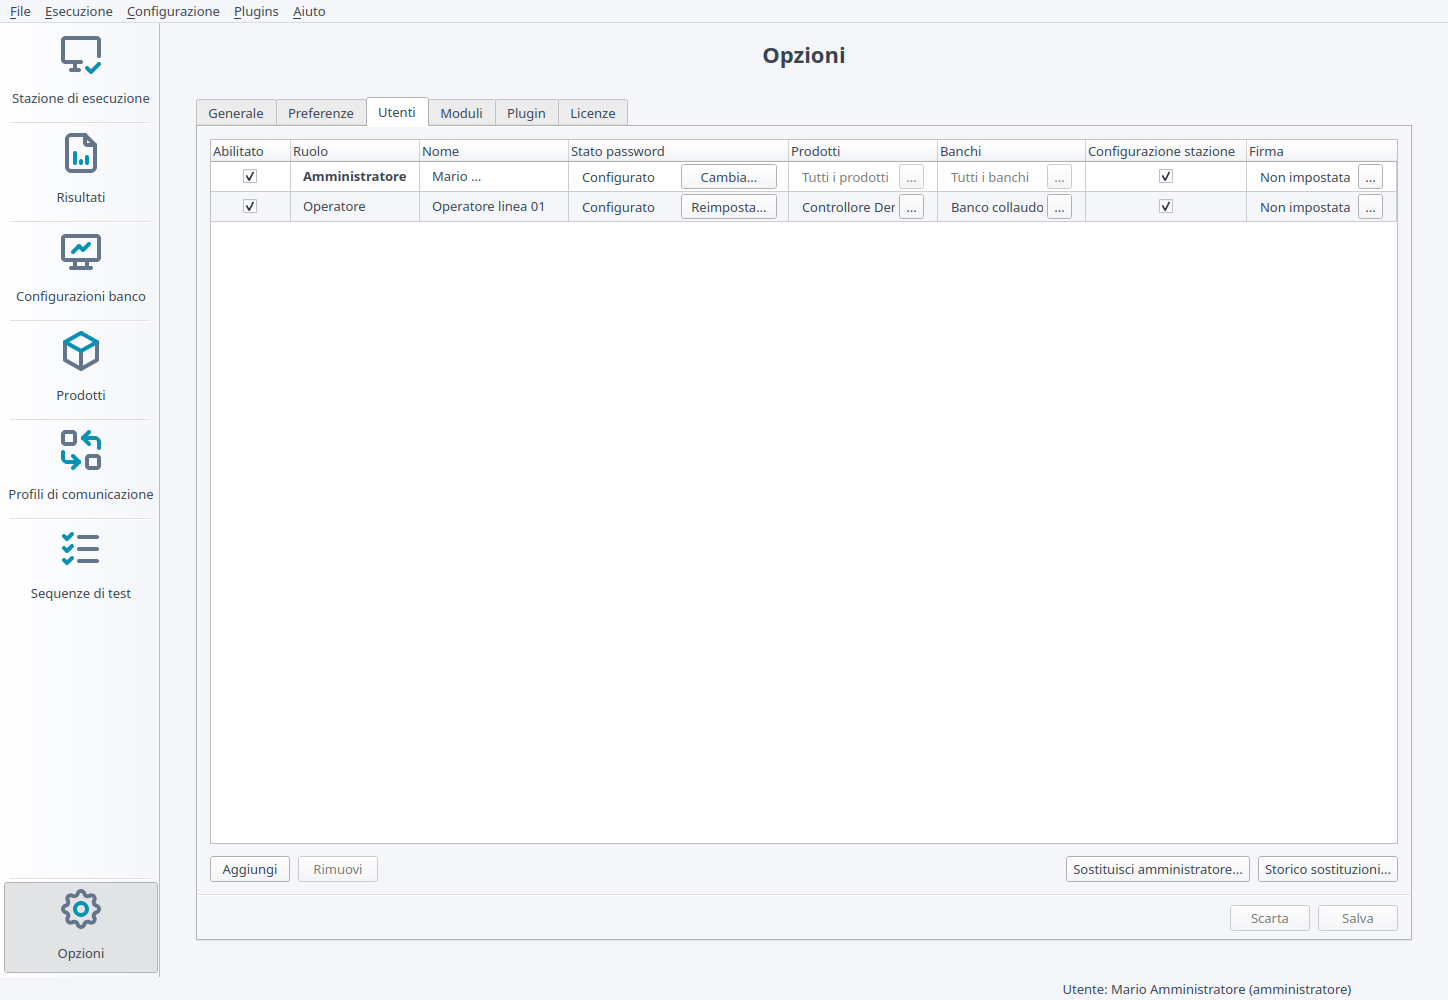Open Firma selector in the Operatore row
1448x1000 pixels.
tap(1370, 207)
